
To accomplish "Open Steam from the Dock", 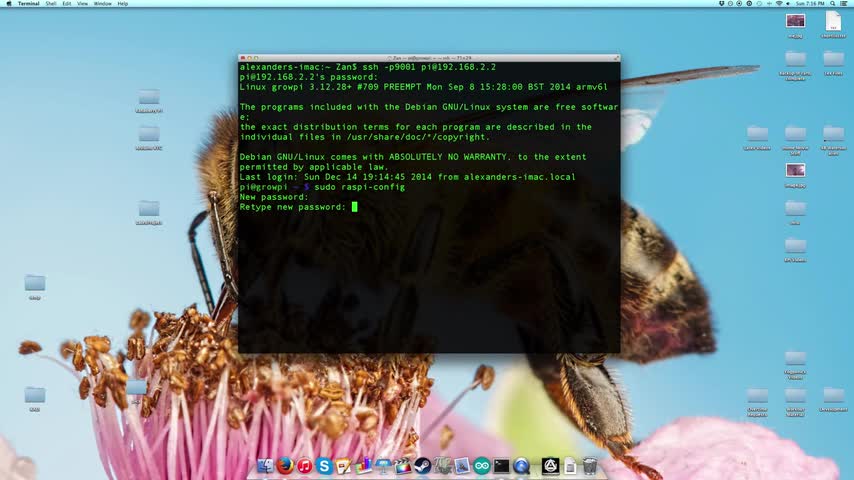I will coord(422,466).
